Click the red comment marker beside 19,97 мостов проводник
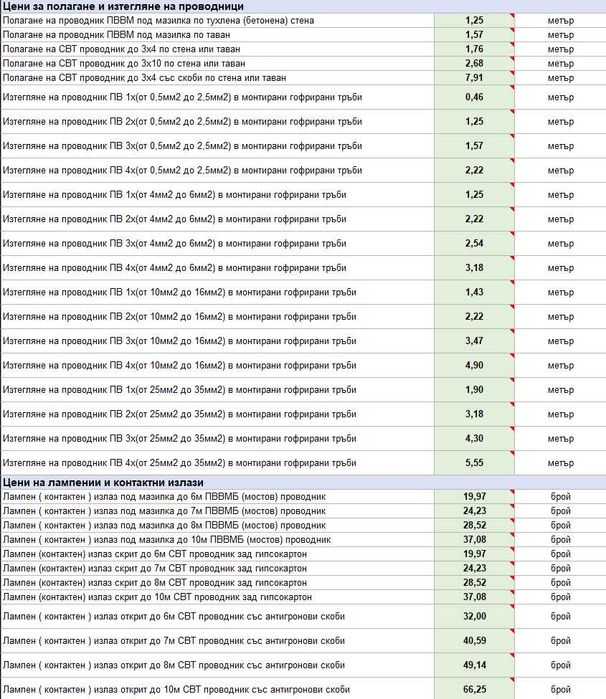 click(512, 492)
